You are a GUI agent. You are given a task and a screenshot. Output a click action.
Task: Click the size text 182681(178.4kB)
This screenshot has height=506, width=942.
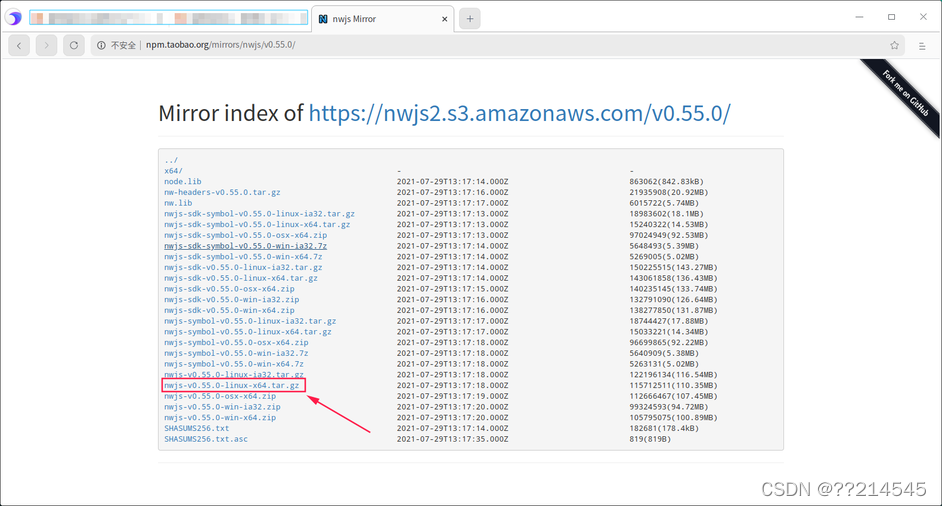[664, 428]
